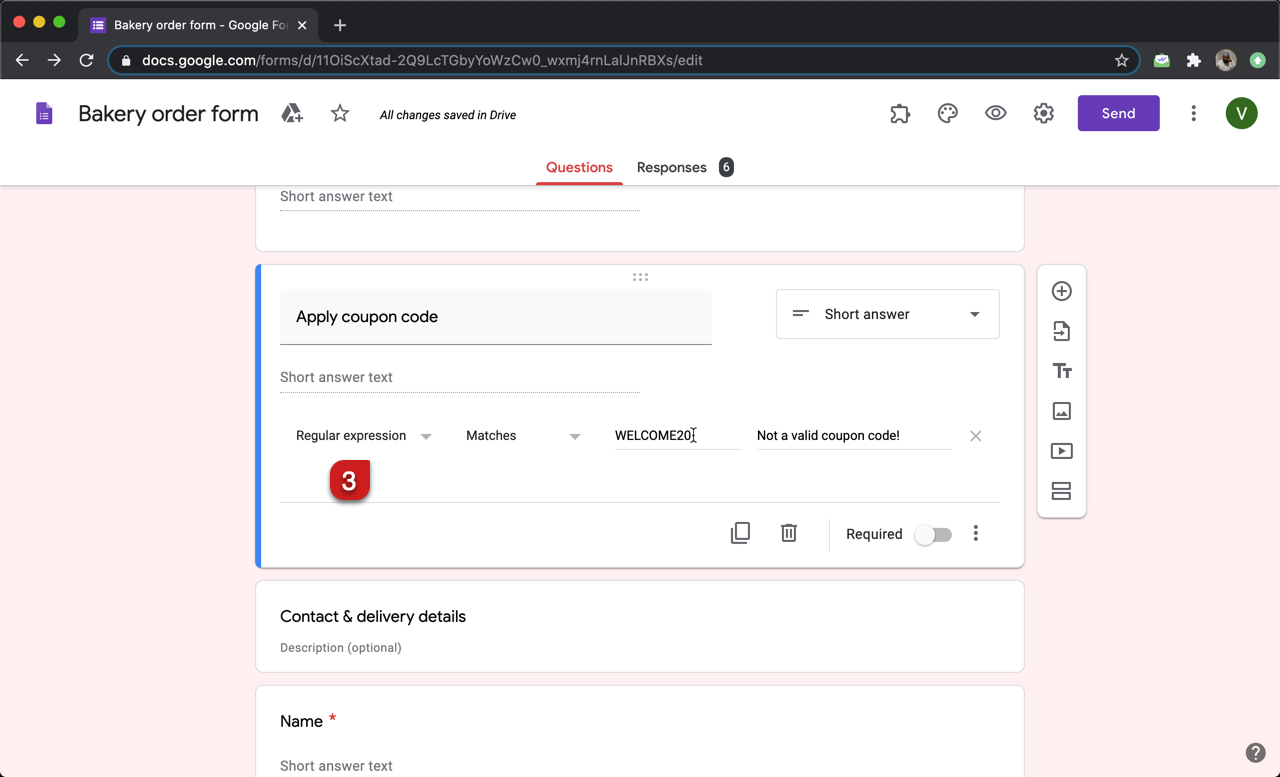This screenshot has width=1280, height=777.
Task: Click the WELCOME20 pattern input field
Action: pos(676,436)
